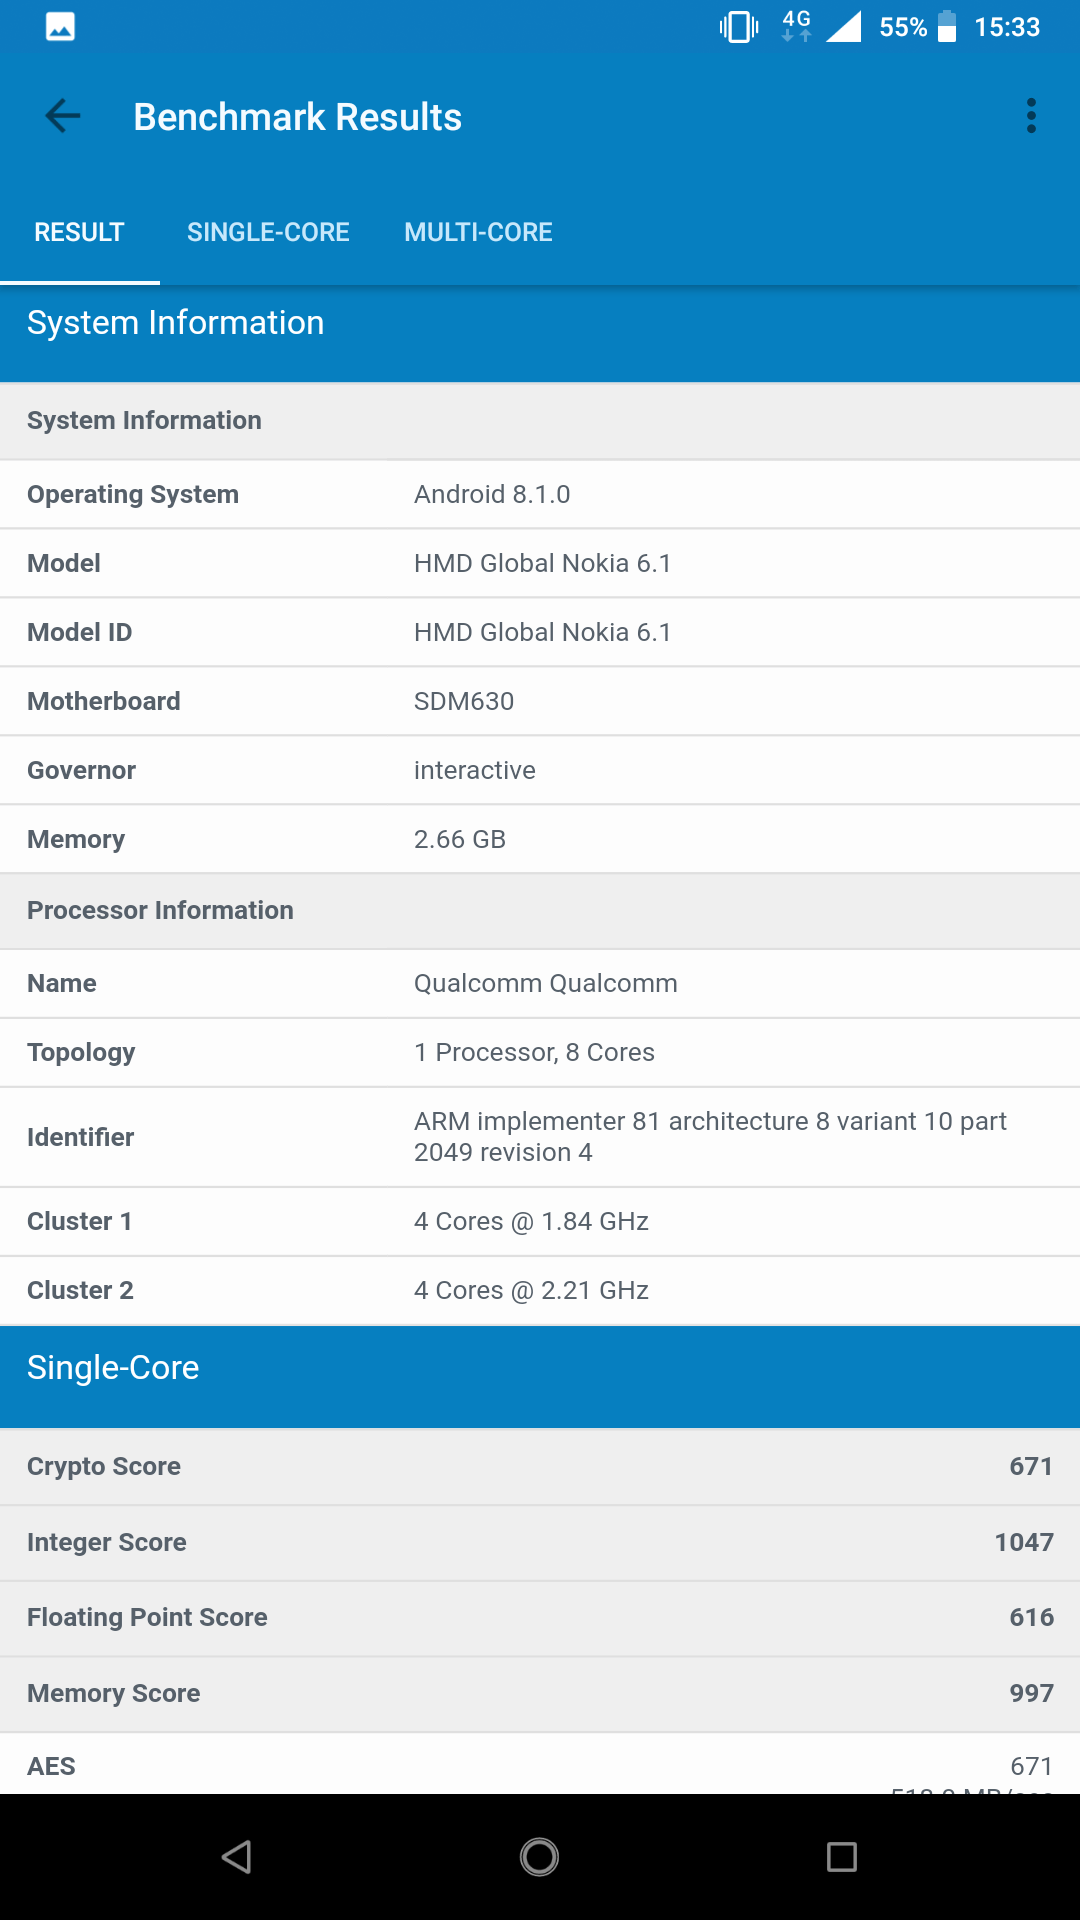
Task: Select the RESULT tab
Action: click(79, 232)
